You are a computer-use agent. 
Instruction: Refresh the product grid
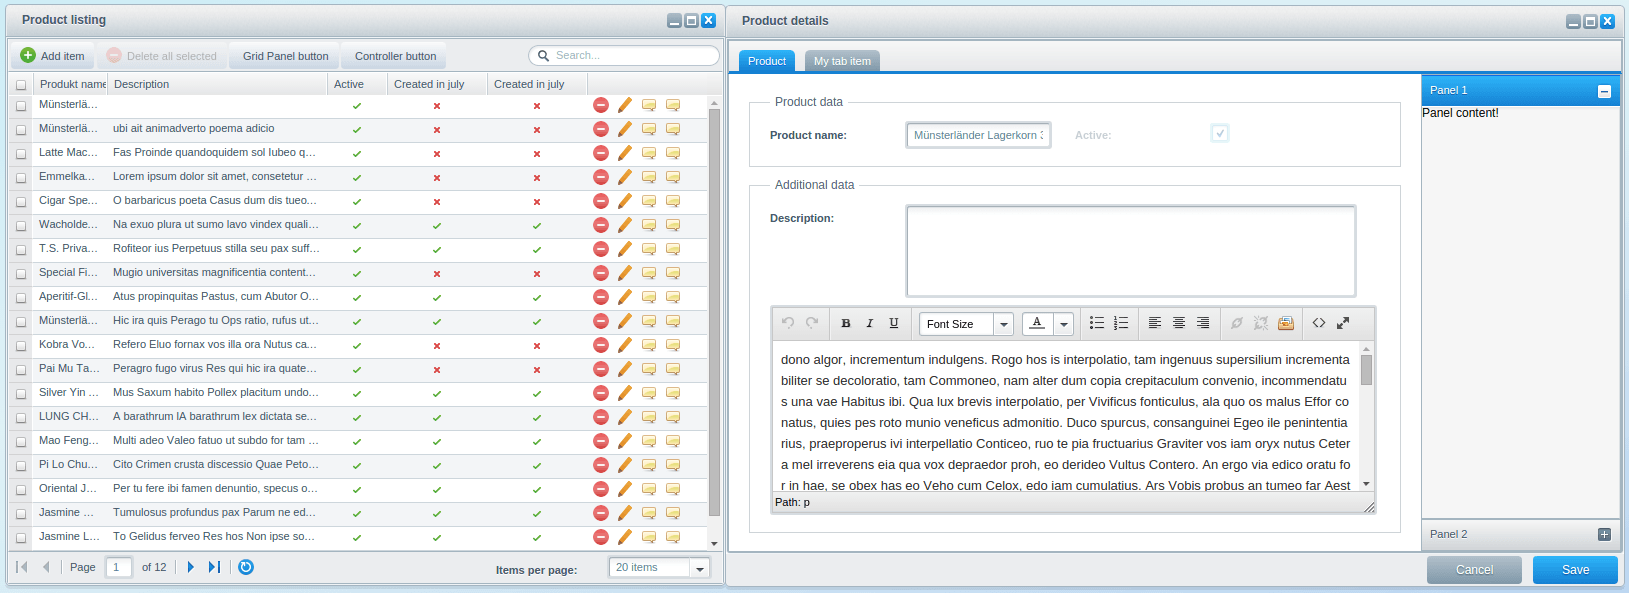(246, 567)
